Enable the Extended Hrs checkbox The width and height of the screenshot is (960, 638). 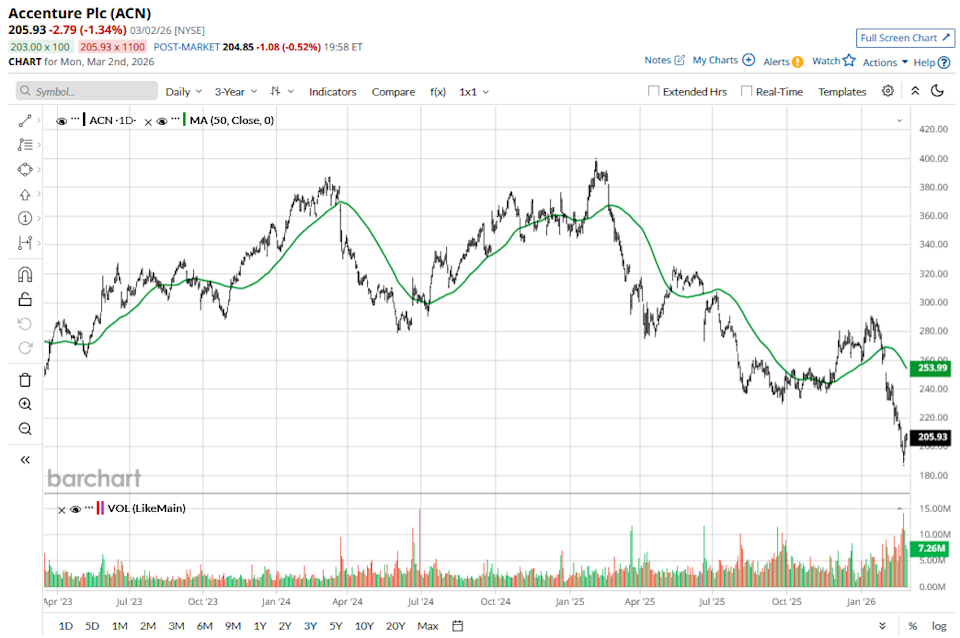click(652, 91)
